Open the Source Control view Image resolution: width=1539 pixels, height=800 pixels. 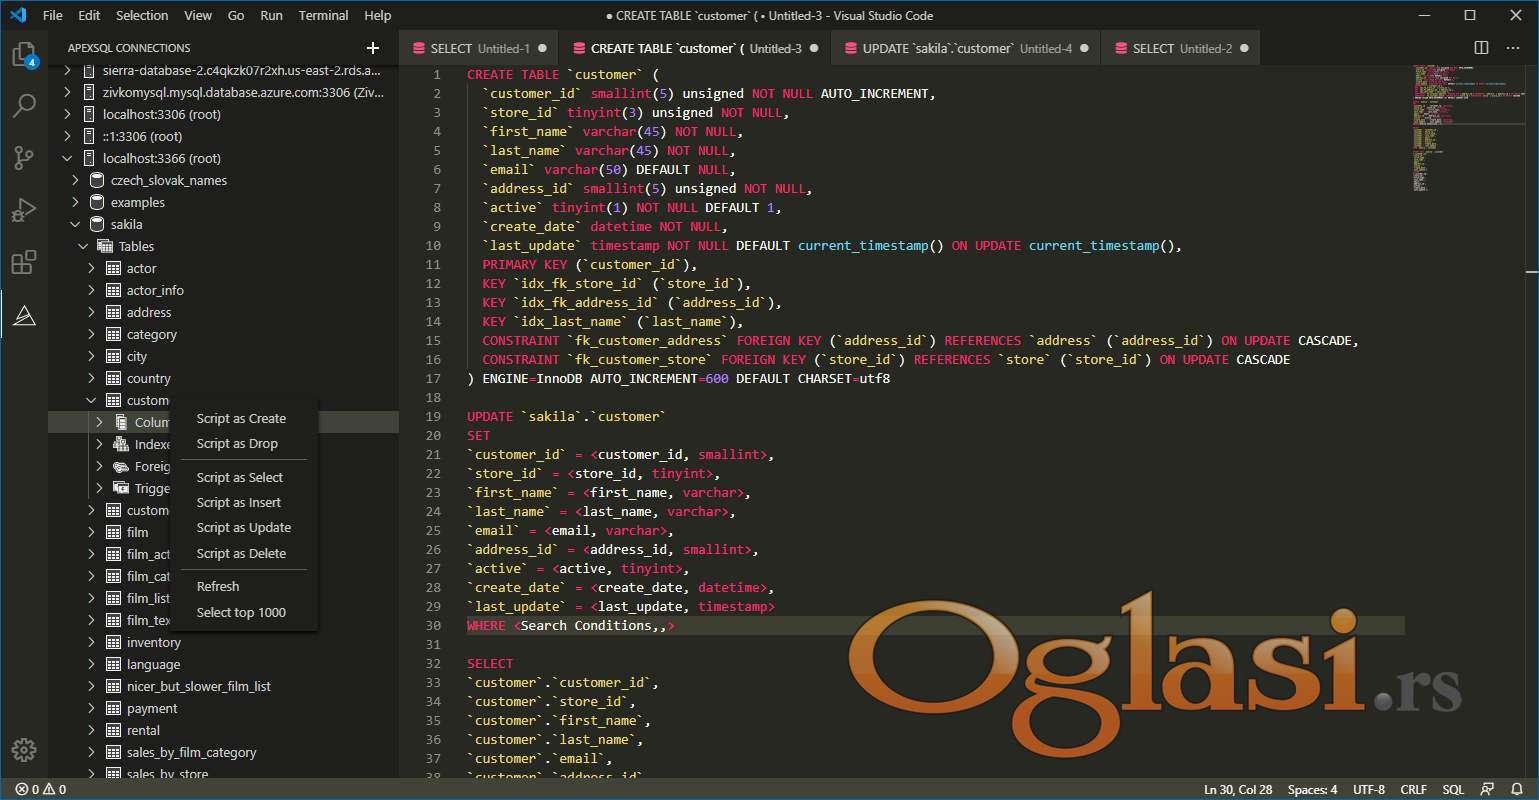[x=24, y=158]
